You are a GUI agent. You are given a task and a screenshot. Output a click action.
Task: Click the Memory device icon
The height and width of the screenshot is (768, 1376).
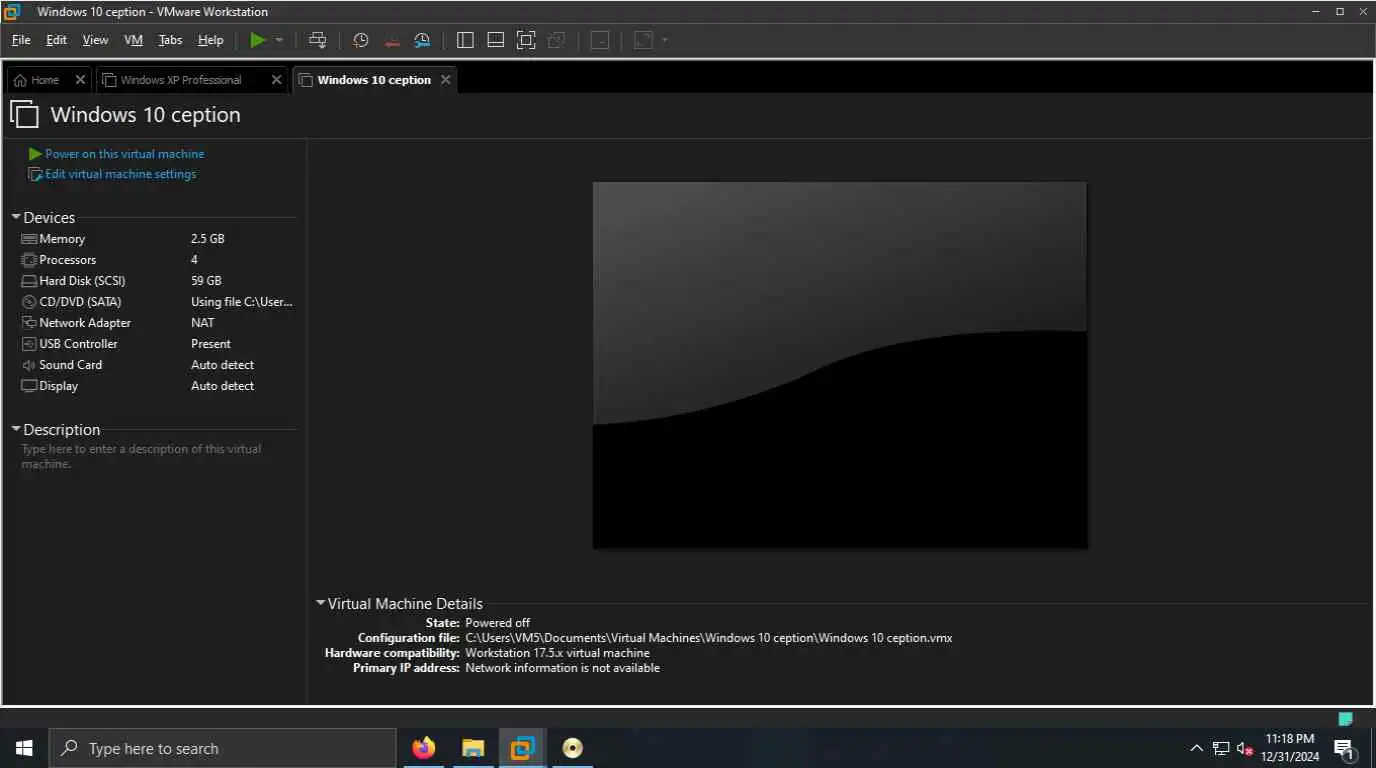point(29,239)
